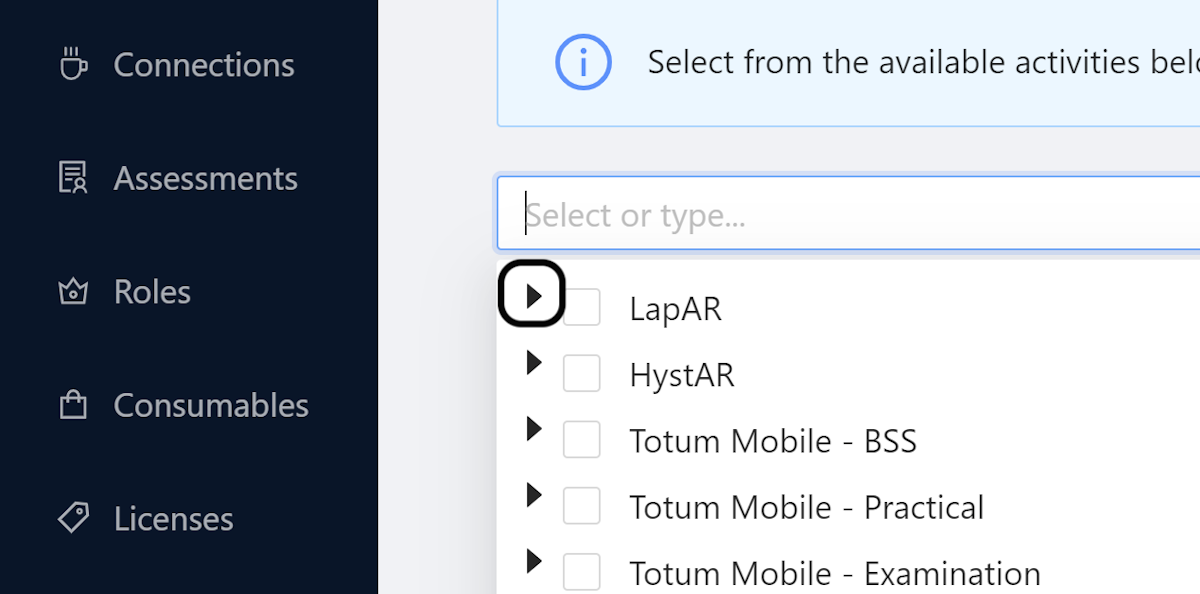Expand the Totum Mobile - BSS arrow

point(533,429)
